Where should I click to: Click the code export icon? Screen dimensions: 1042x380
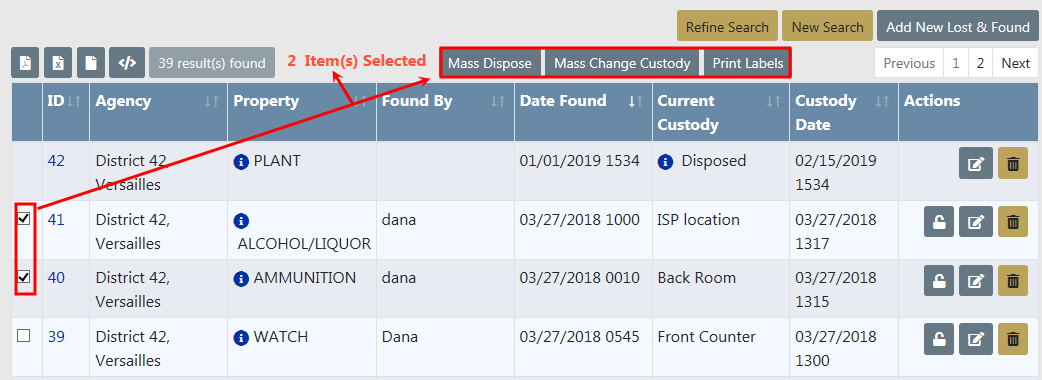tap(127, 63)
